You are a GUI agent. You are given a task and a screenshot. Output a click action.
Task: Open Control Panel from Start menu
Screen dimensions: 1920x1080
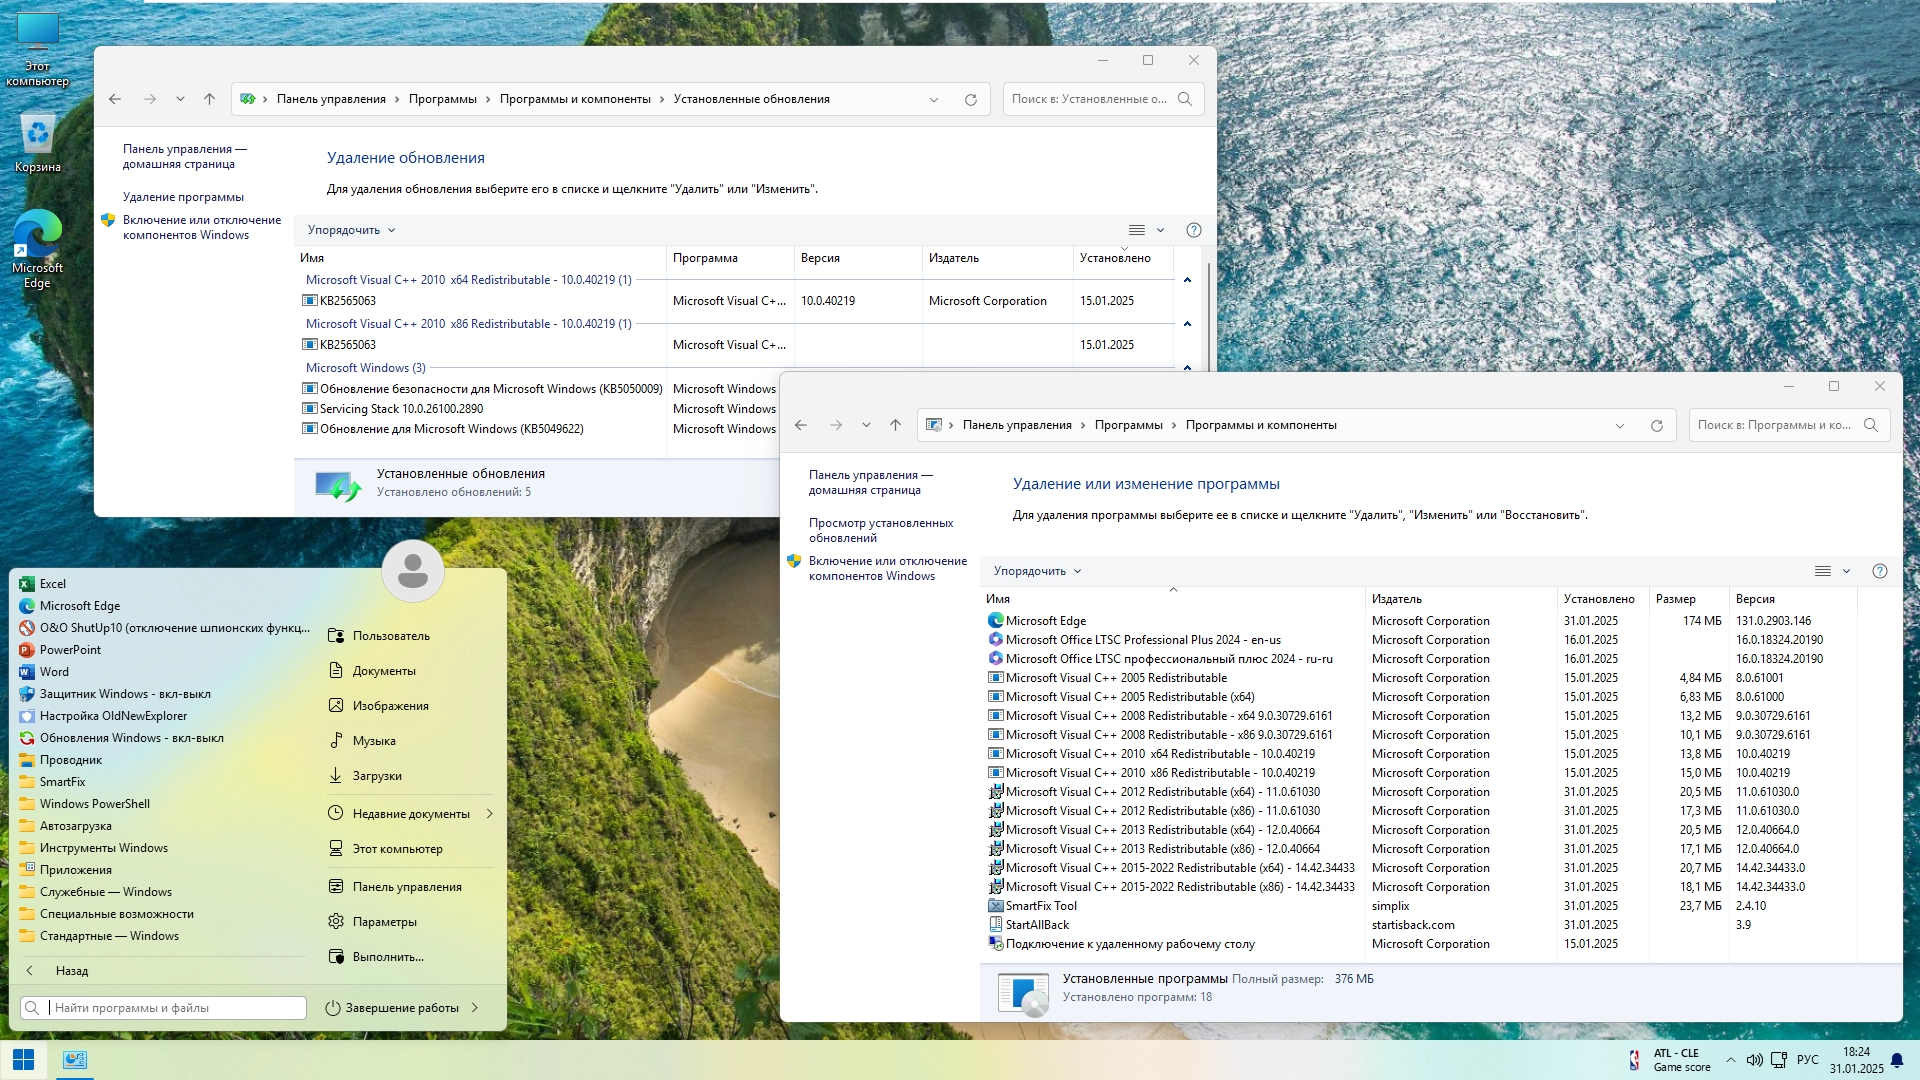(406, 887)
